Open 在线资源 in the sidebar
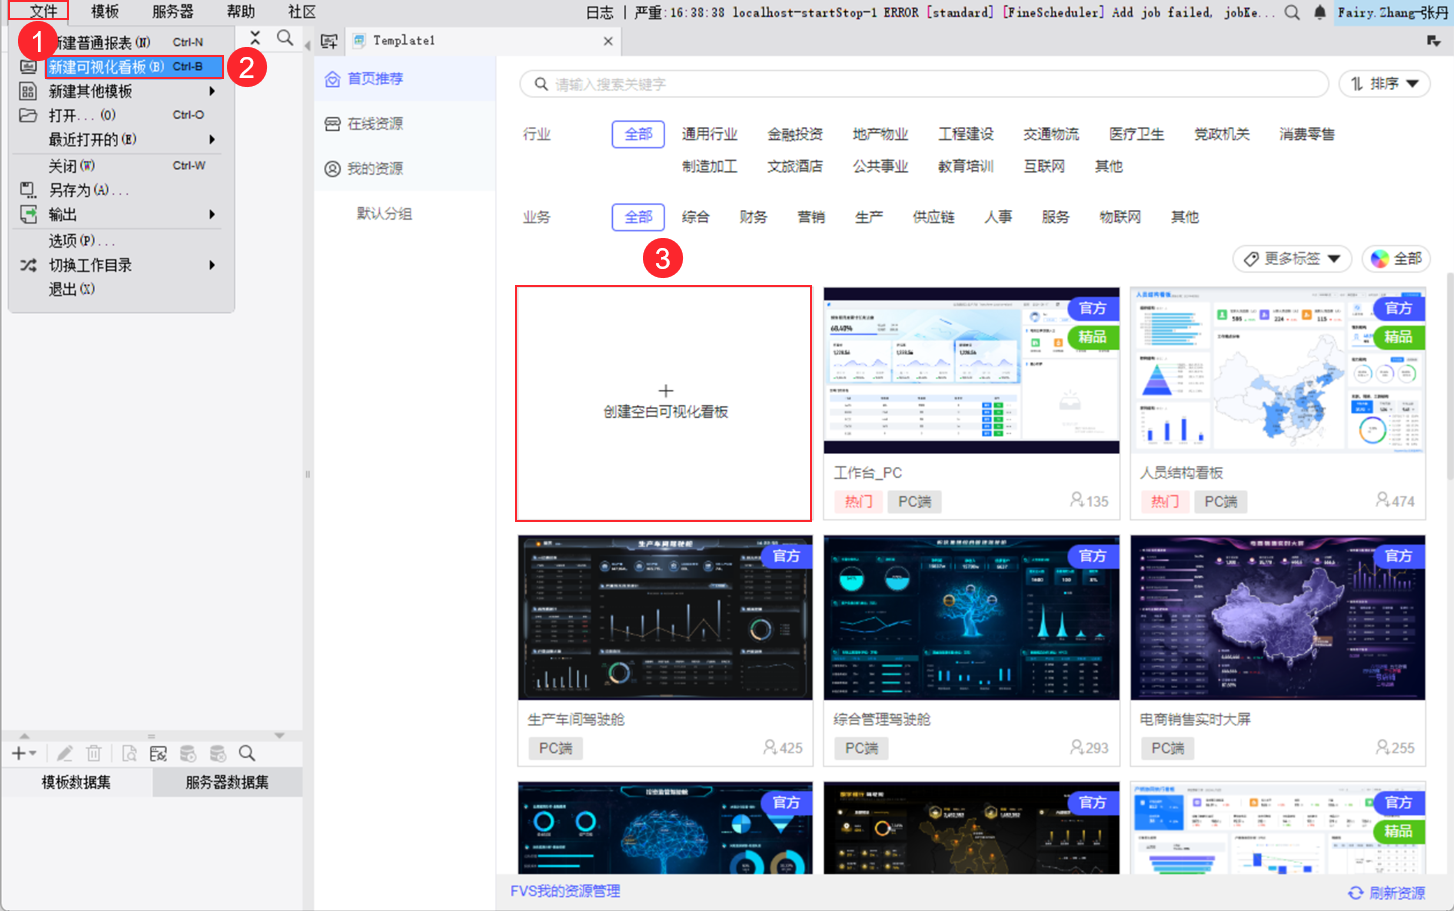The height and width of the screenshot is (912, 1454). (374, 124)
